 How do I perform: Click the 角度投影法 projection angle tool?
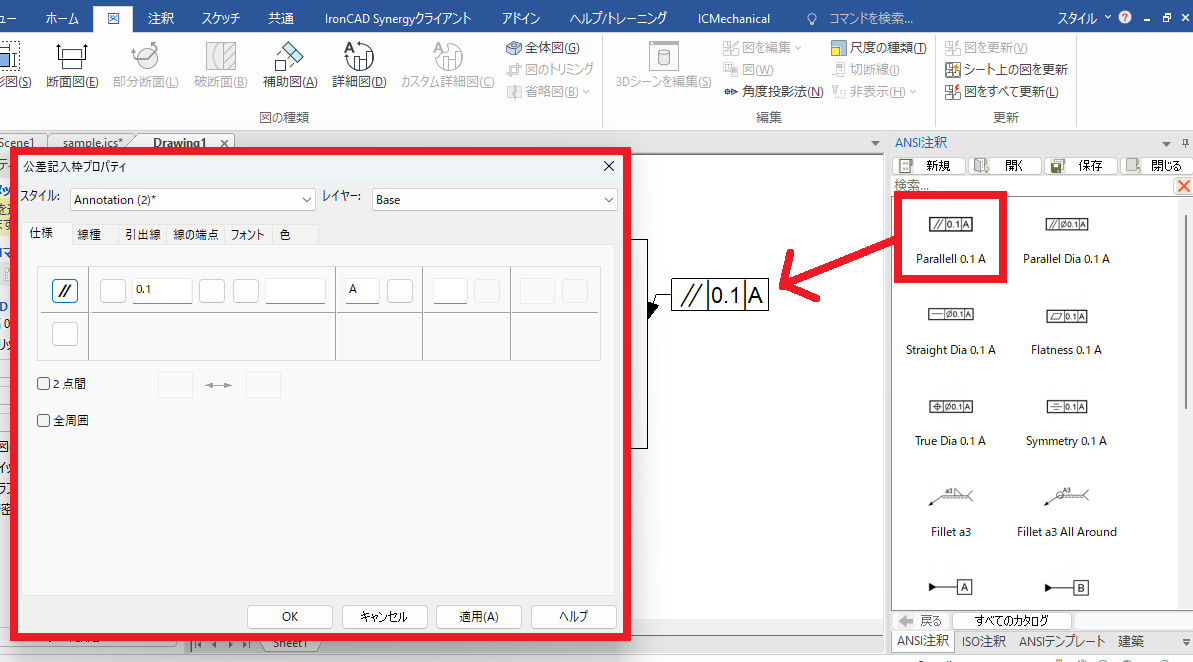[x=732, y=92]
